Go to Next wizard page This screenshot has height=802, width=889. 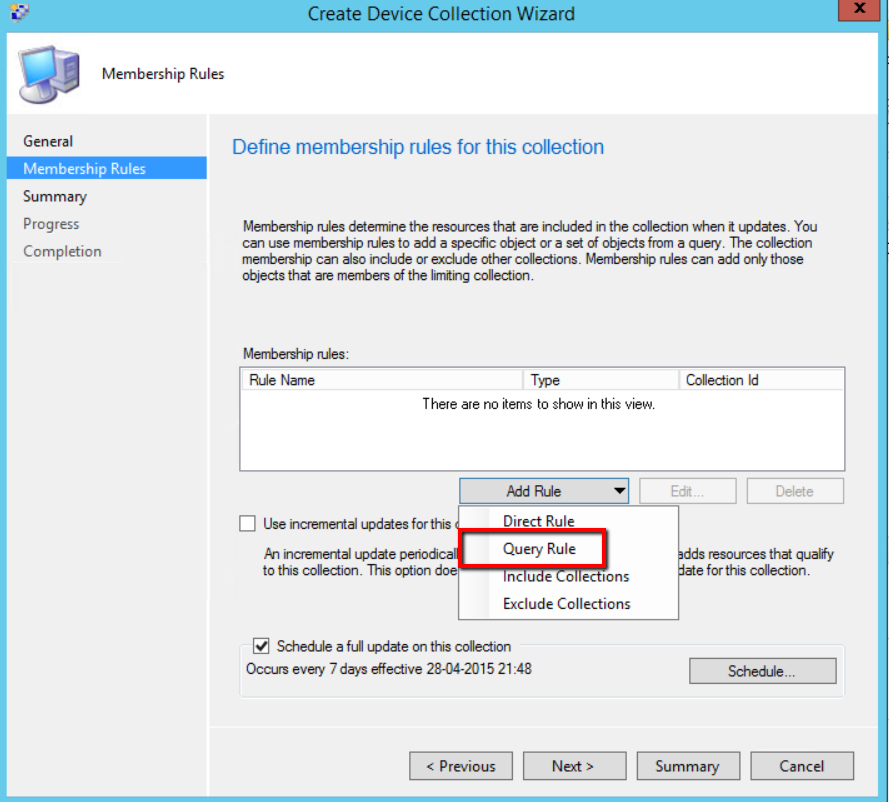573,766
